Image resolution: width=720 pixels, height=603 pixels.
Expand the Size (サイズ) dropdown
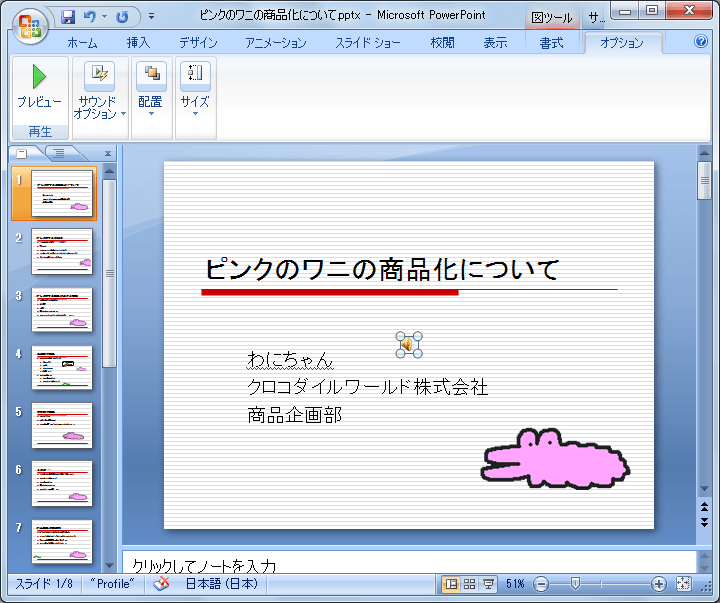point(195,90)
